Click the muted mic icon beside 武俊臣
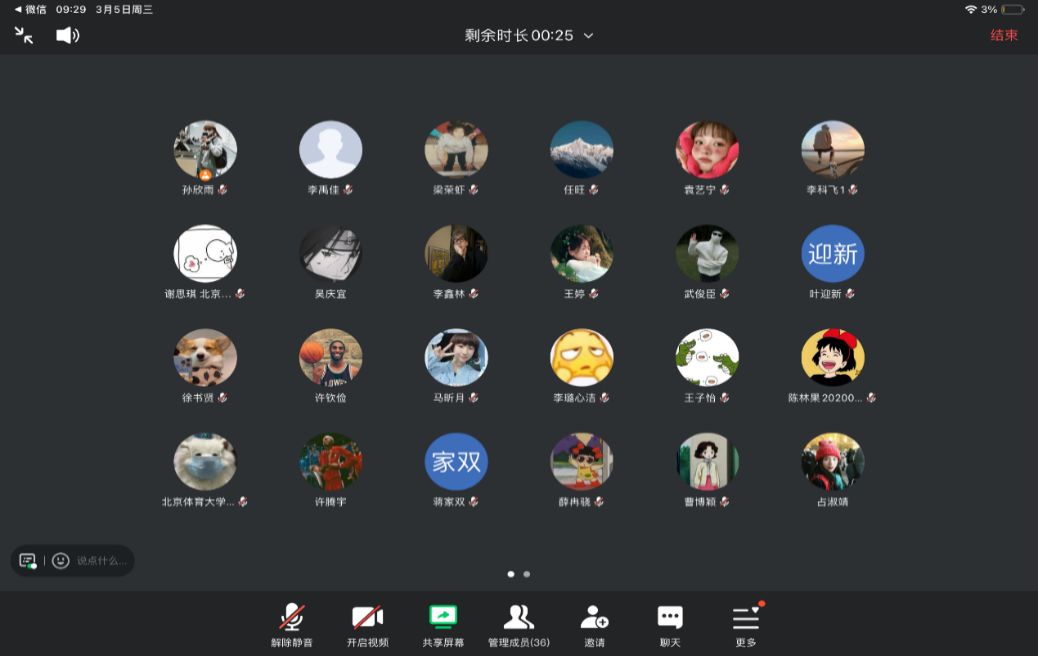1038x656 pixels. pos(726,294)
